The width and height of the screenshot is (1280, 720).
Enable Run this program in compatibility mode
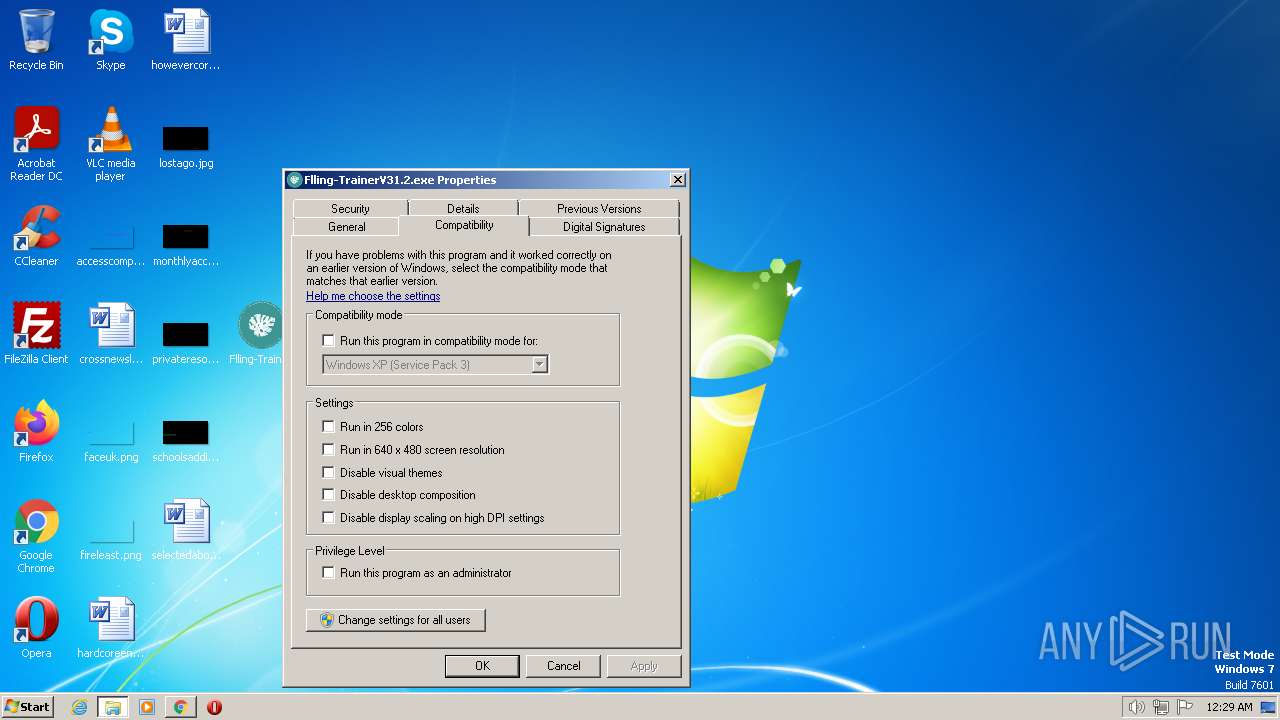(328, 341)
